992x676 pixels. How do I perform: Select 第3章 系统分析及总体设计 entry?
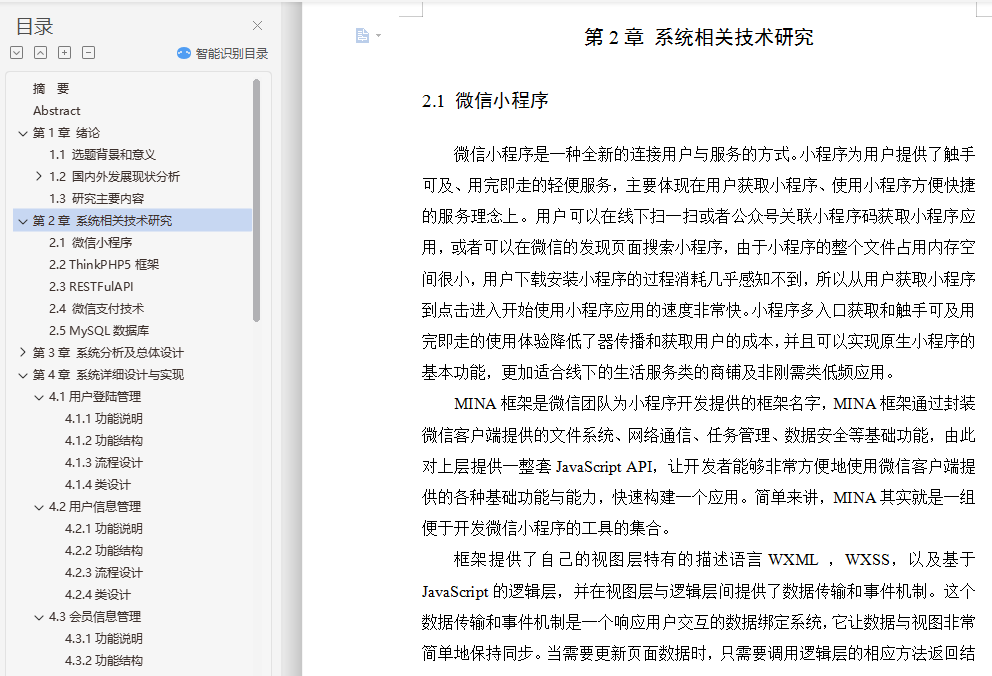[108, 352]
